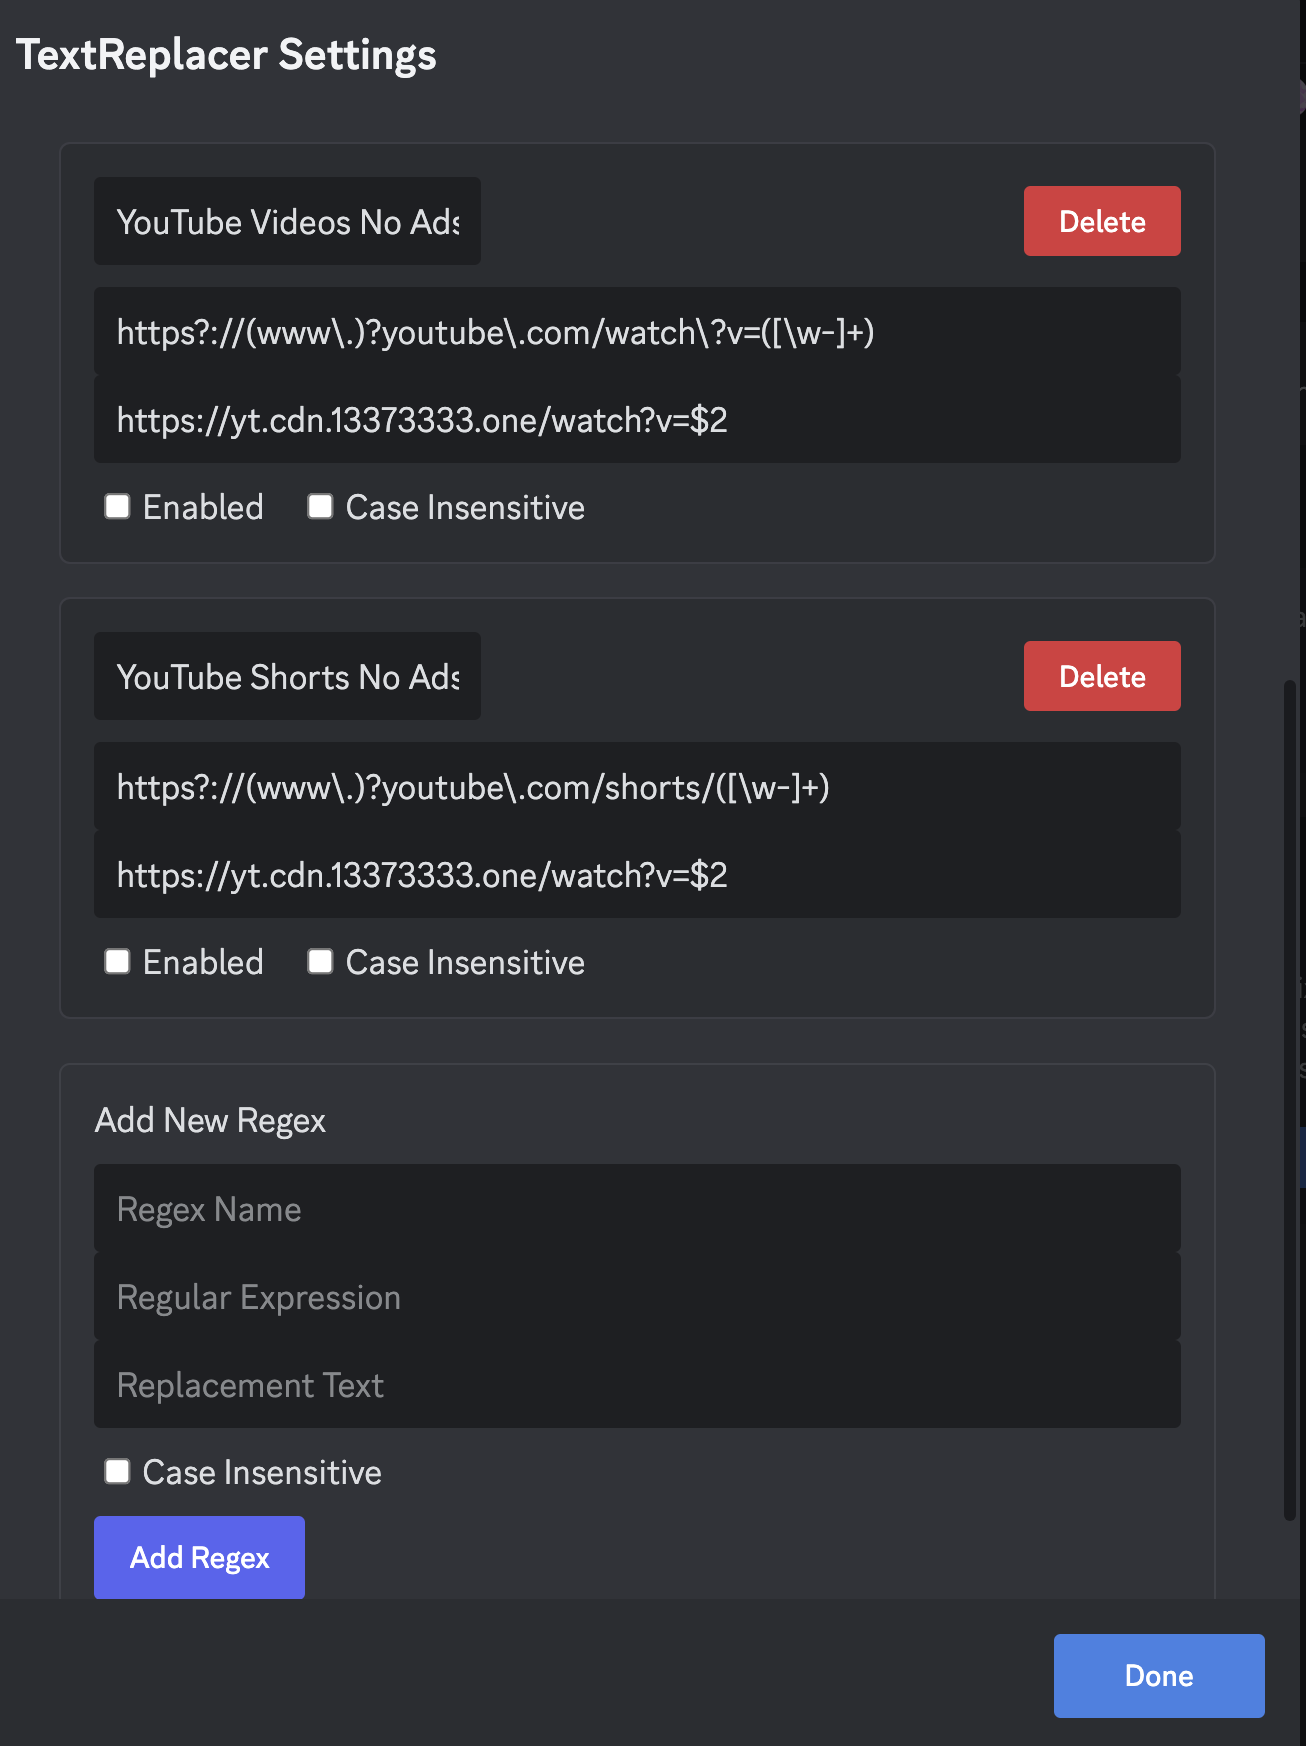Image resolution: width=1306 pixels, height=1746 pixels.
Task: Click the TextReplacer Settings title
Action: tap(226, 55)
